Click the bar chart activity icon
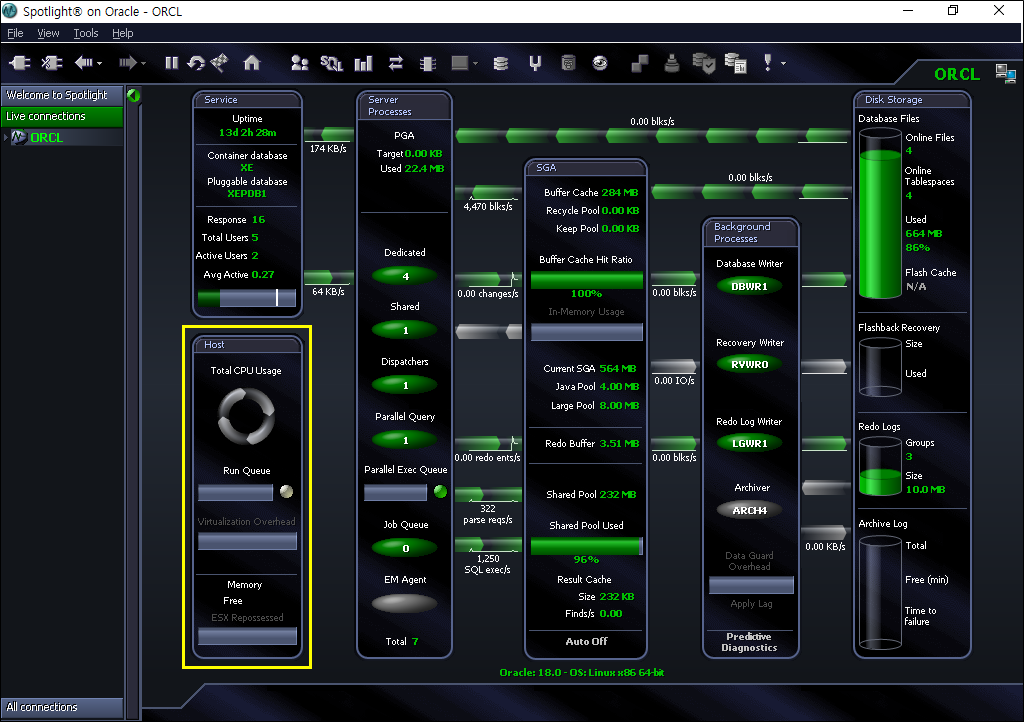 [x=363, y=63]
